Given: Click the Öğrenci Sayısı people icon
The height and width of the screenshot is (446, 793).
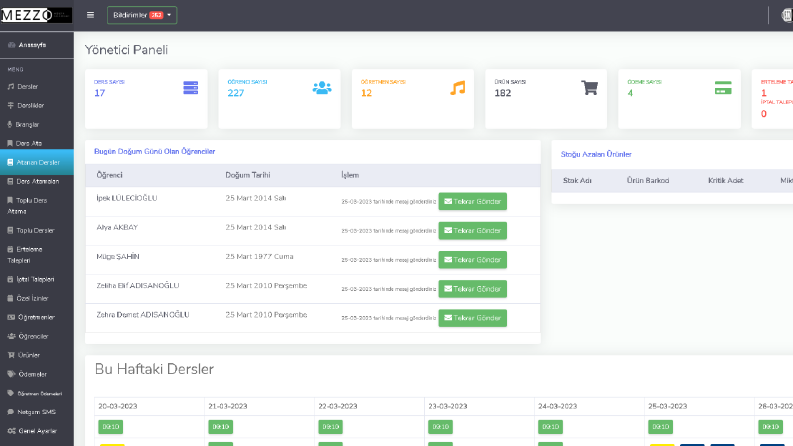Looking at the screenshot, I should [x=322, y=88].
